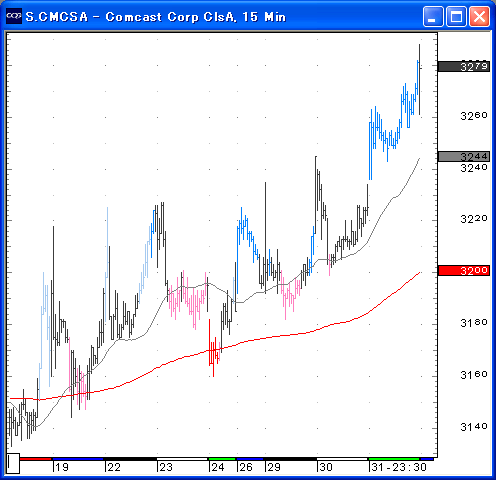This screenshot has width=496, height=480.
Task: Click the CQG icon in the title bar
Action: coord(14,16)
